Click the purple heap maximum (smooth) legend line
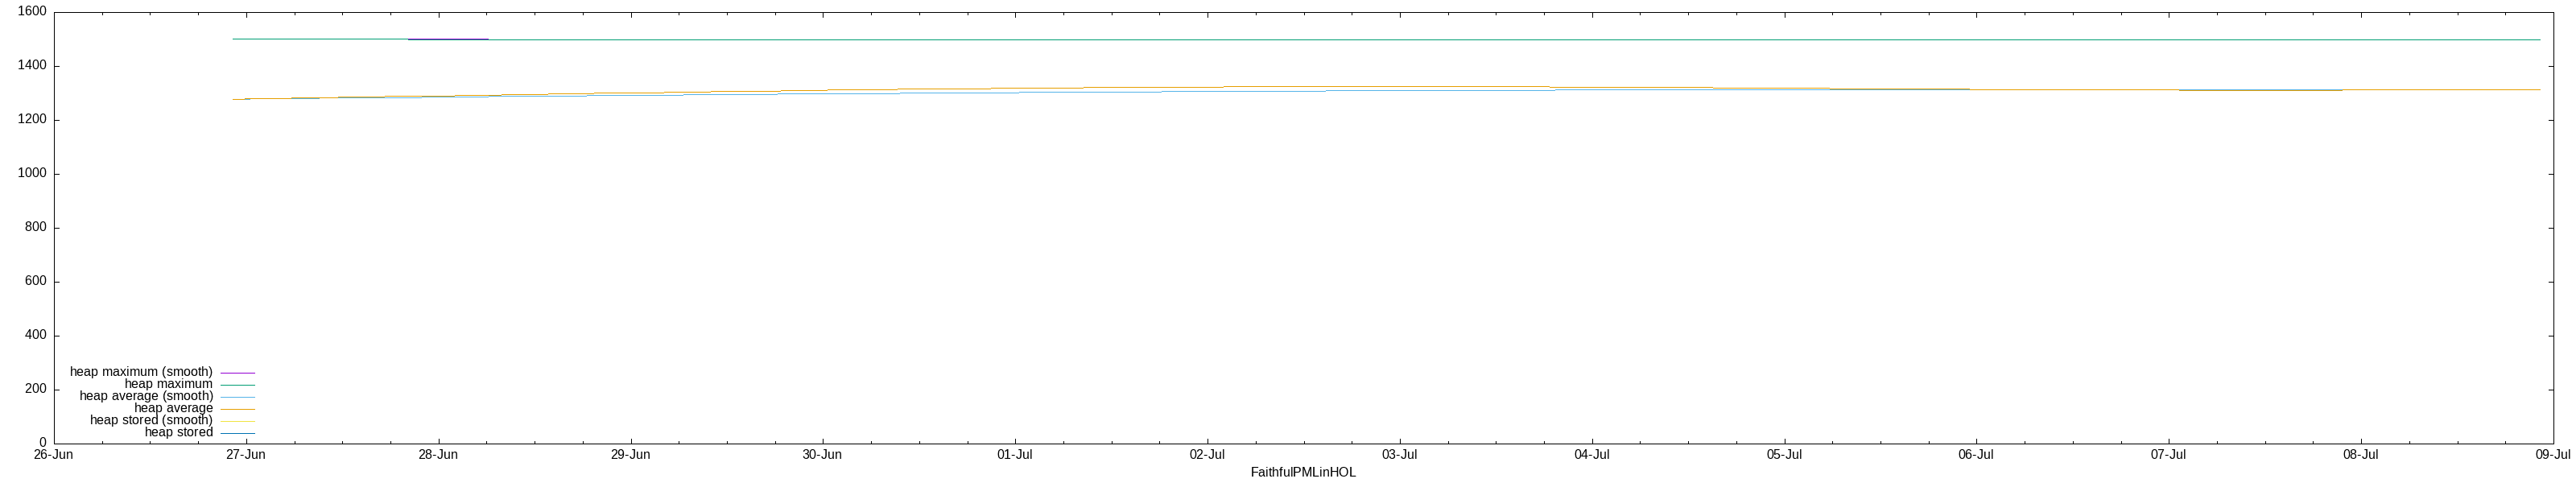This screenshot has width=2576, height=483. pos(238,373)
